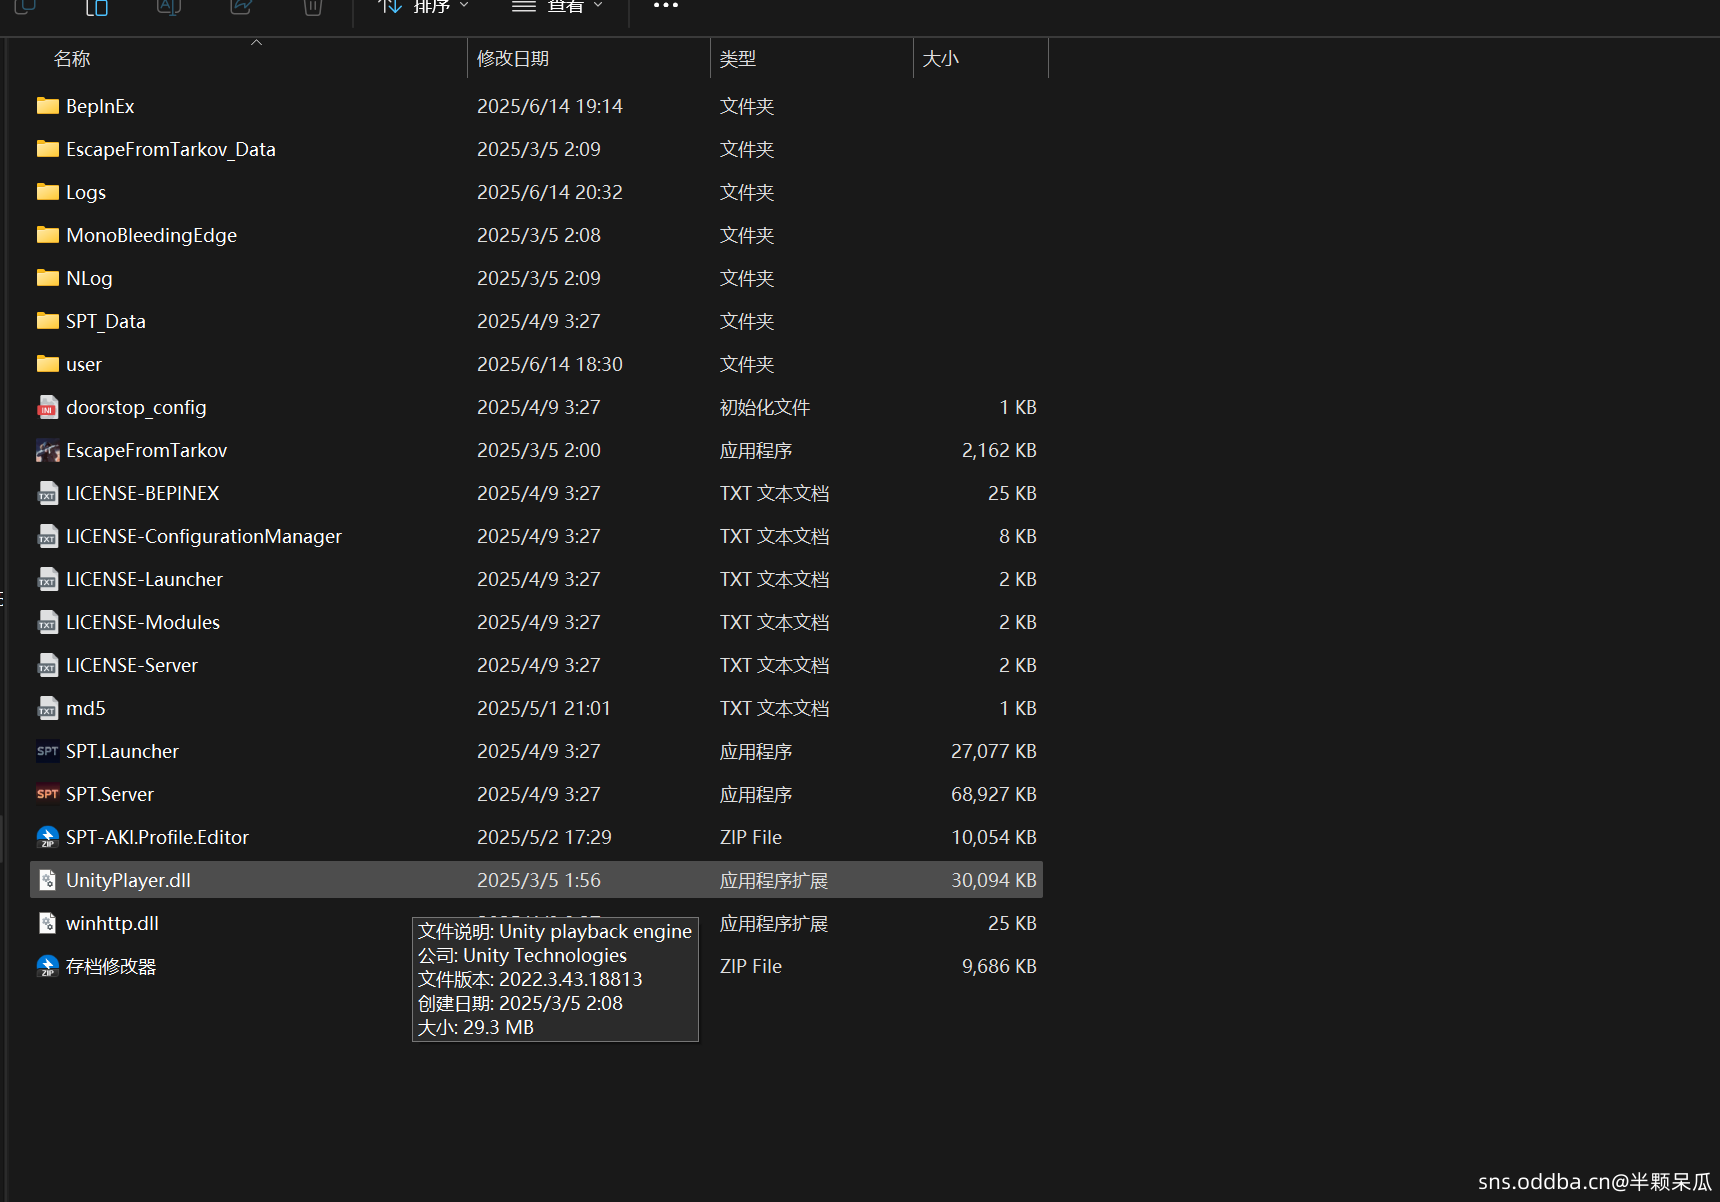Click the Share toolbar icon
This screenshot has width=1720, height=1202.
click(241, 6)
